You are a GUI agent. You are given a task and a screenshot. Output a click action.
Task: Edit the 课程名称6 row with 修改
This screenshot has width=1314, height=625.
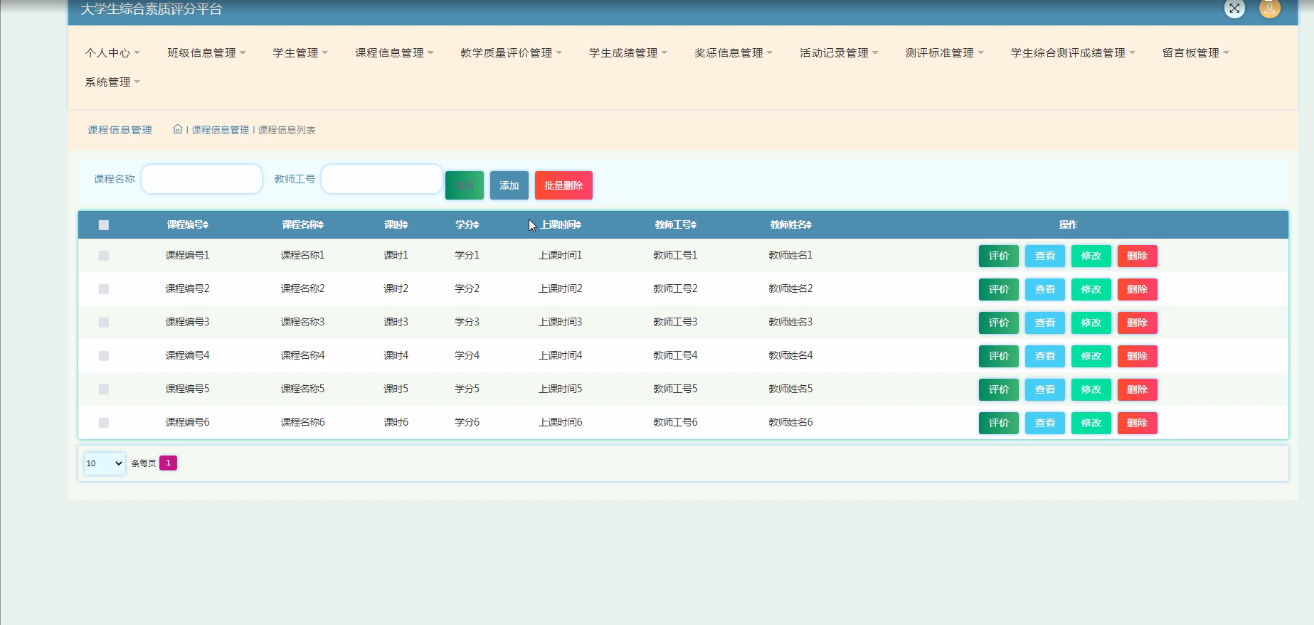click(1091, 423)
